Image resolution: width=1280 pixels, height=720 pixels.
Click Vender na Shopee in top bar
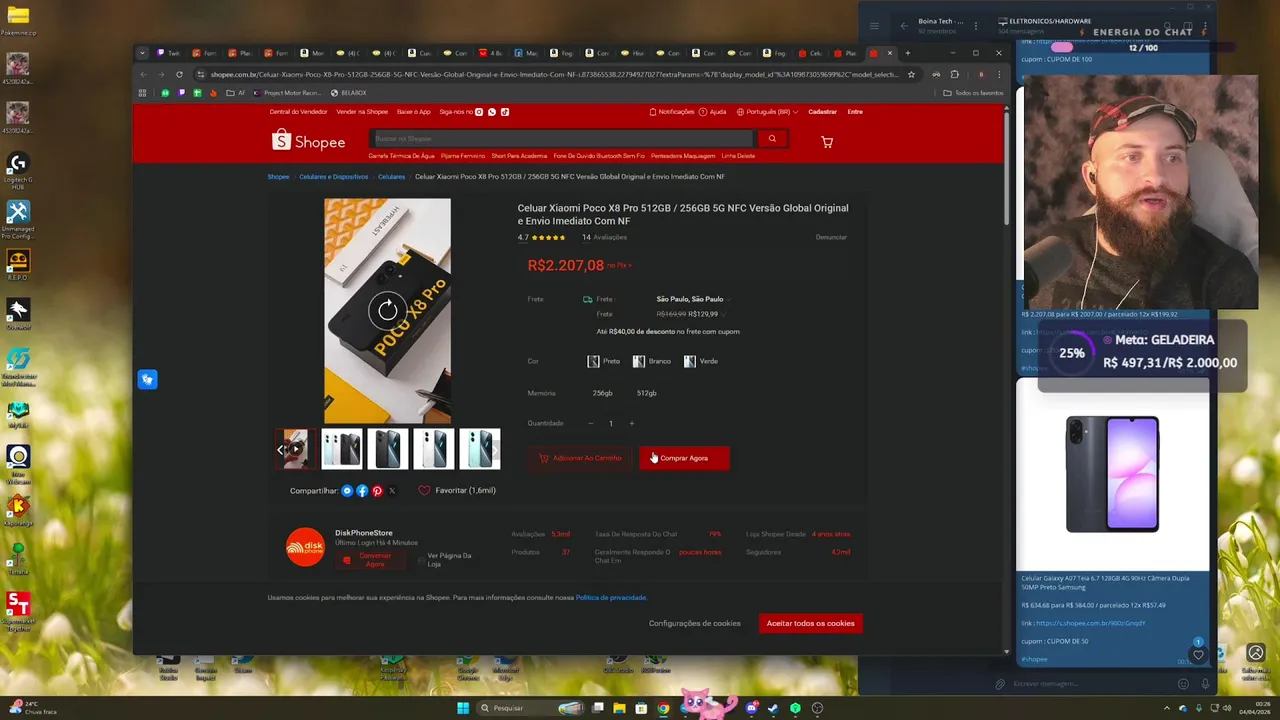[362, 112]
